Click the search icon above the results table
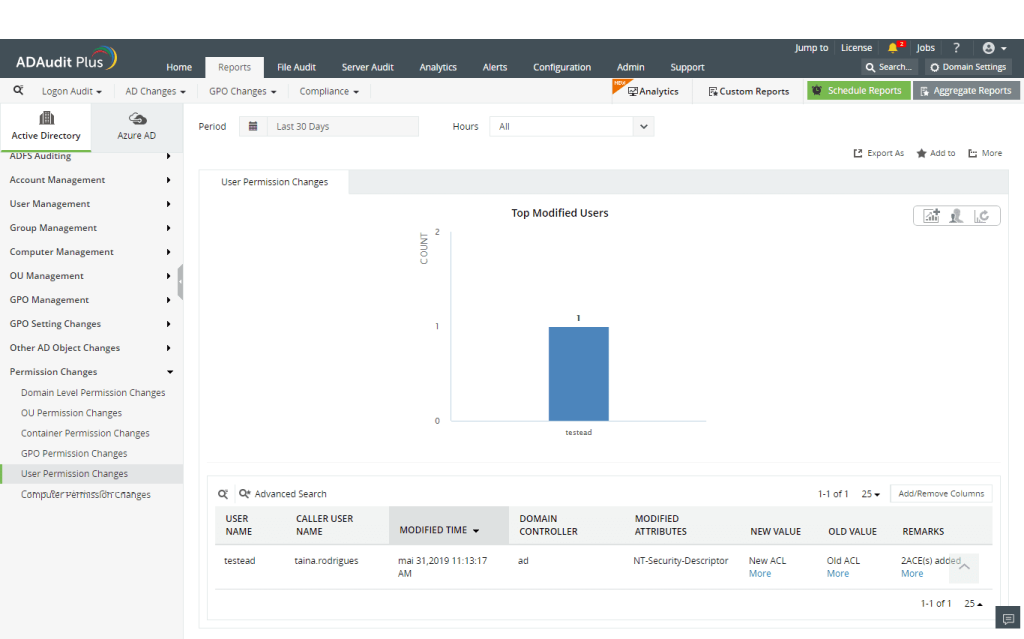Image resolution: width=1024 pixels, height=639 pixels. 223,494
